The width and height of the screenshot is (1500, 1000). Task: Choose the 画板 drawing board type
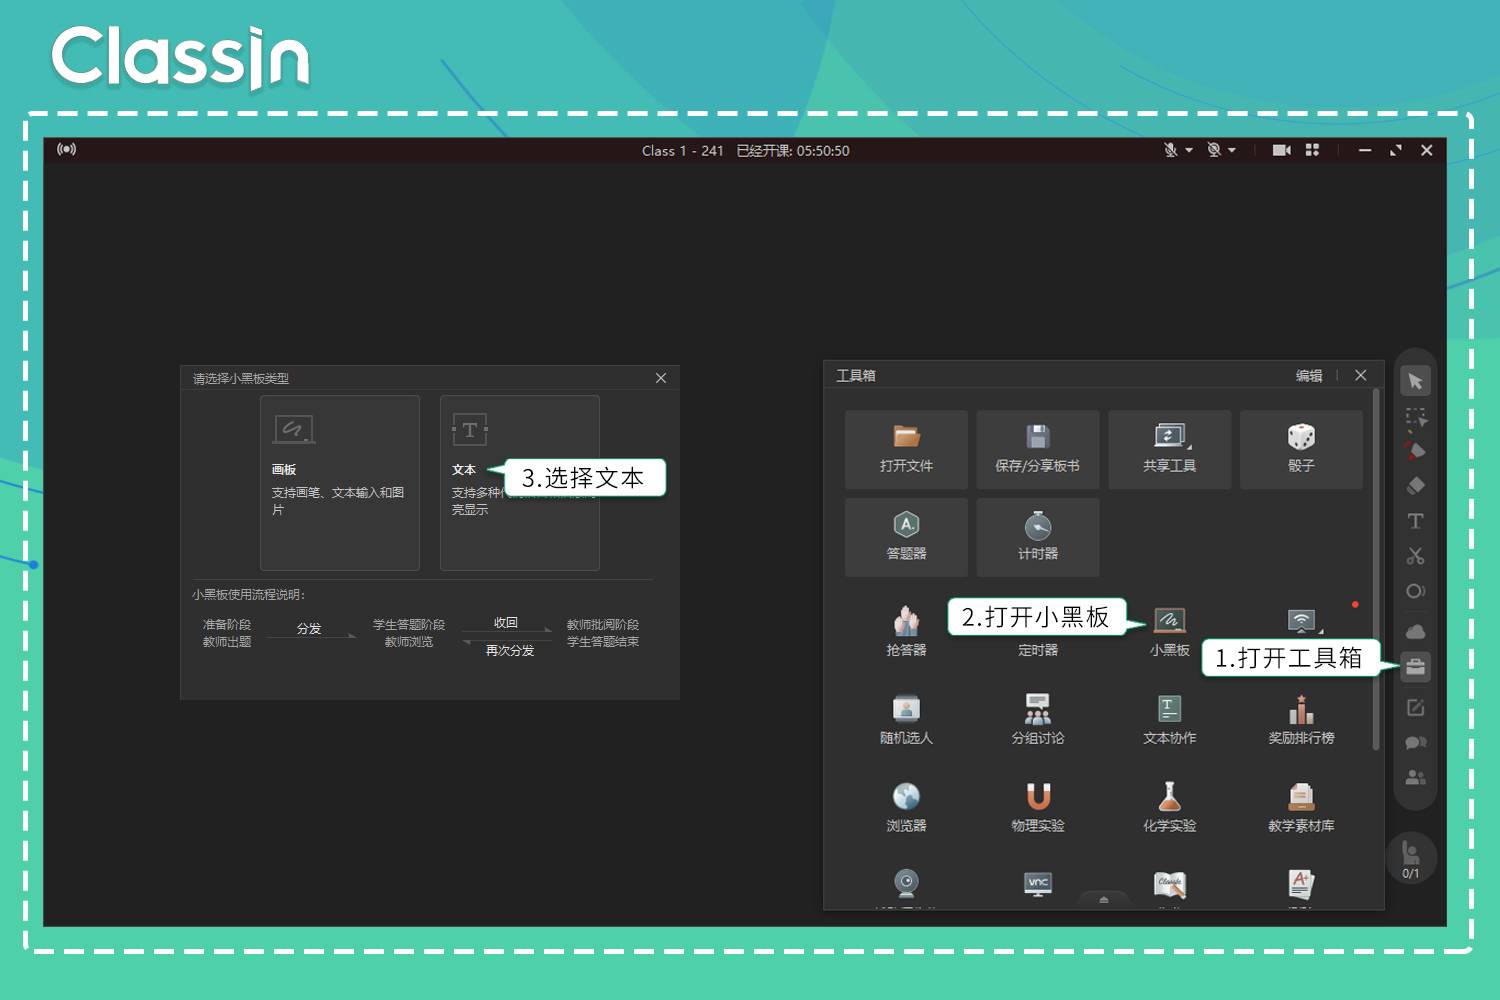(340, 483)
